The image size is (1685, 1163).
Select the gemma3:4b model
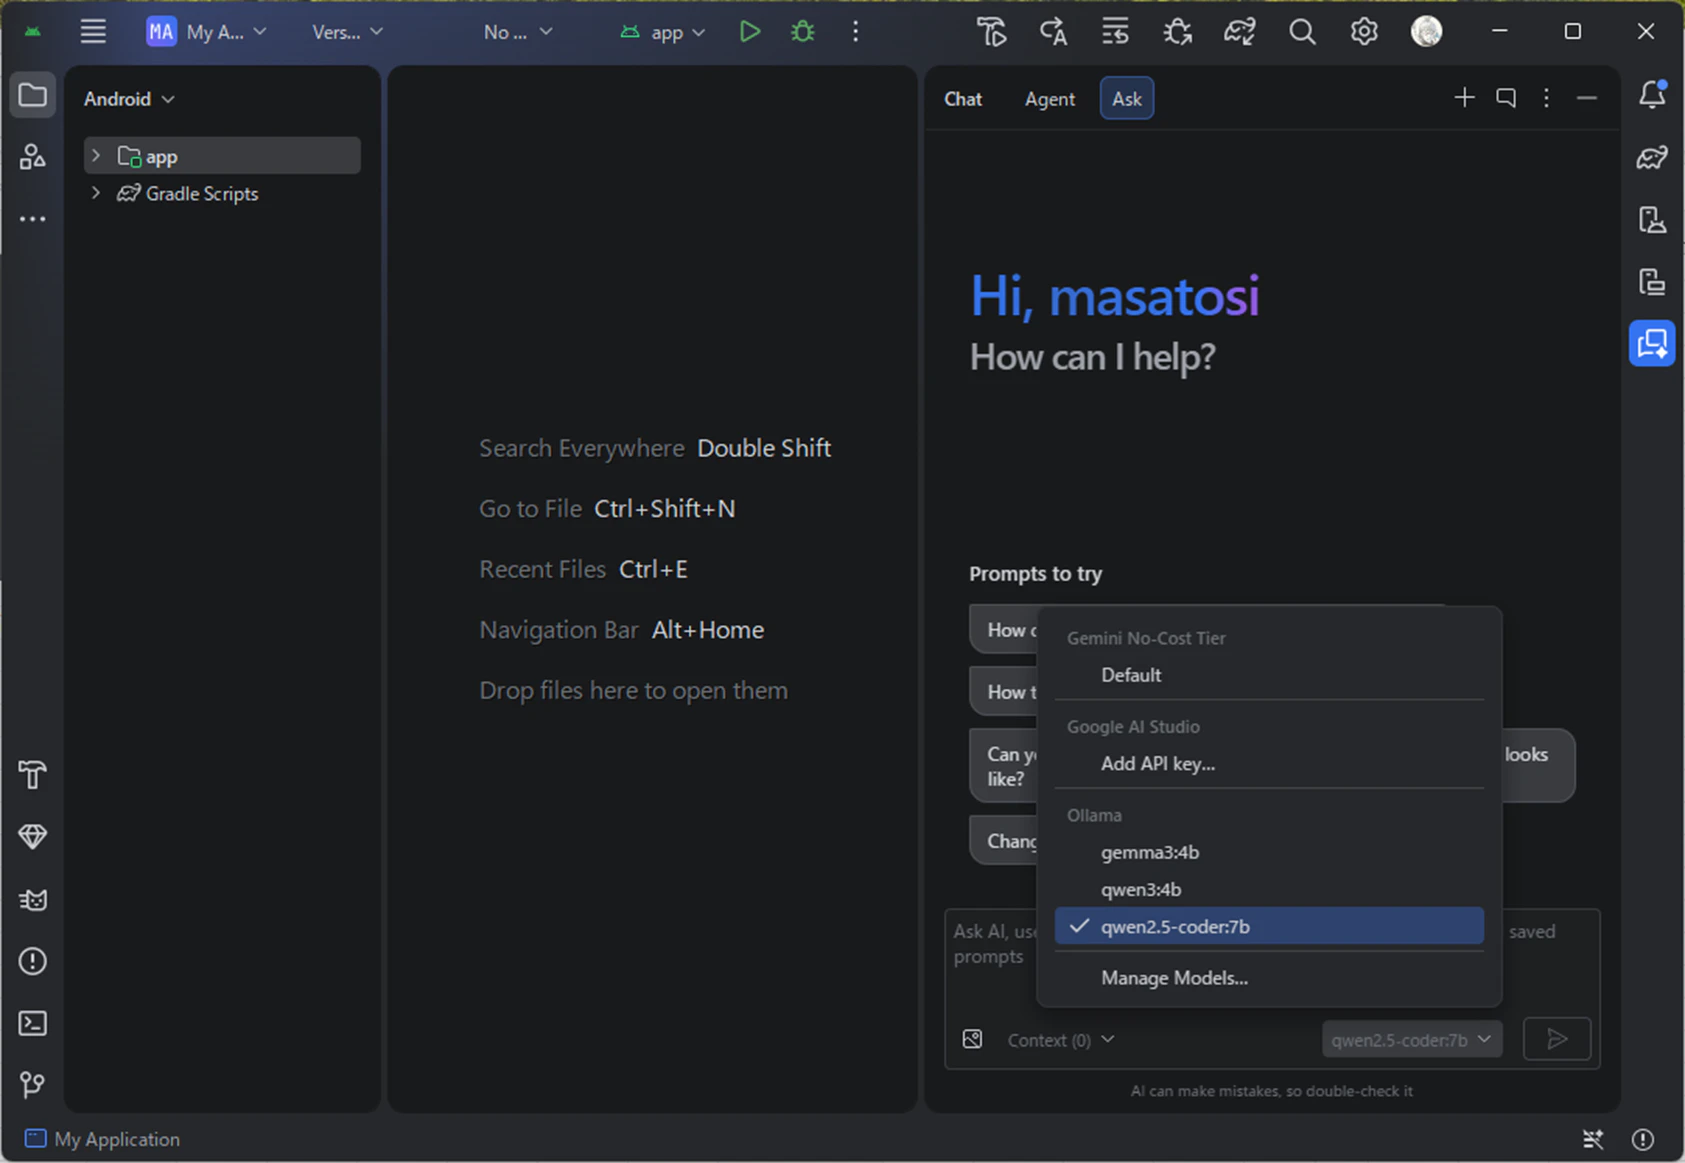coord(1269,852)
